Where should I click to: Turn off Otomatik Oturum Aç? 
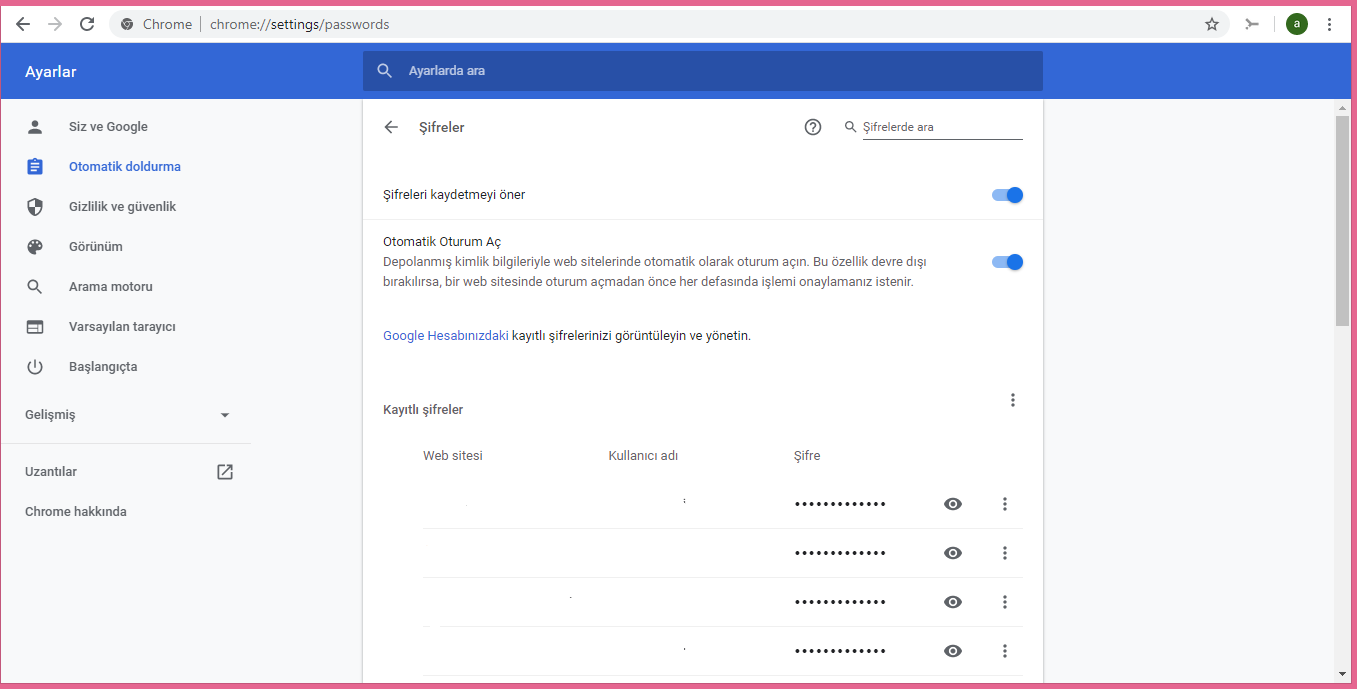(1007, 261)
